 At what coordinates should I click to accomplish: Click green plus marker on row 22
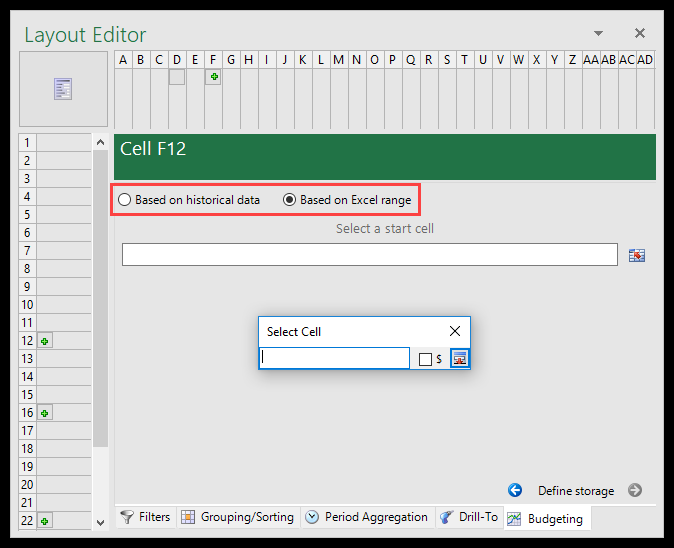45,521
